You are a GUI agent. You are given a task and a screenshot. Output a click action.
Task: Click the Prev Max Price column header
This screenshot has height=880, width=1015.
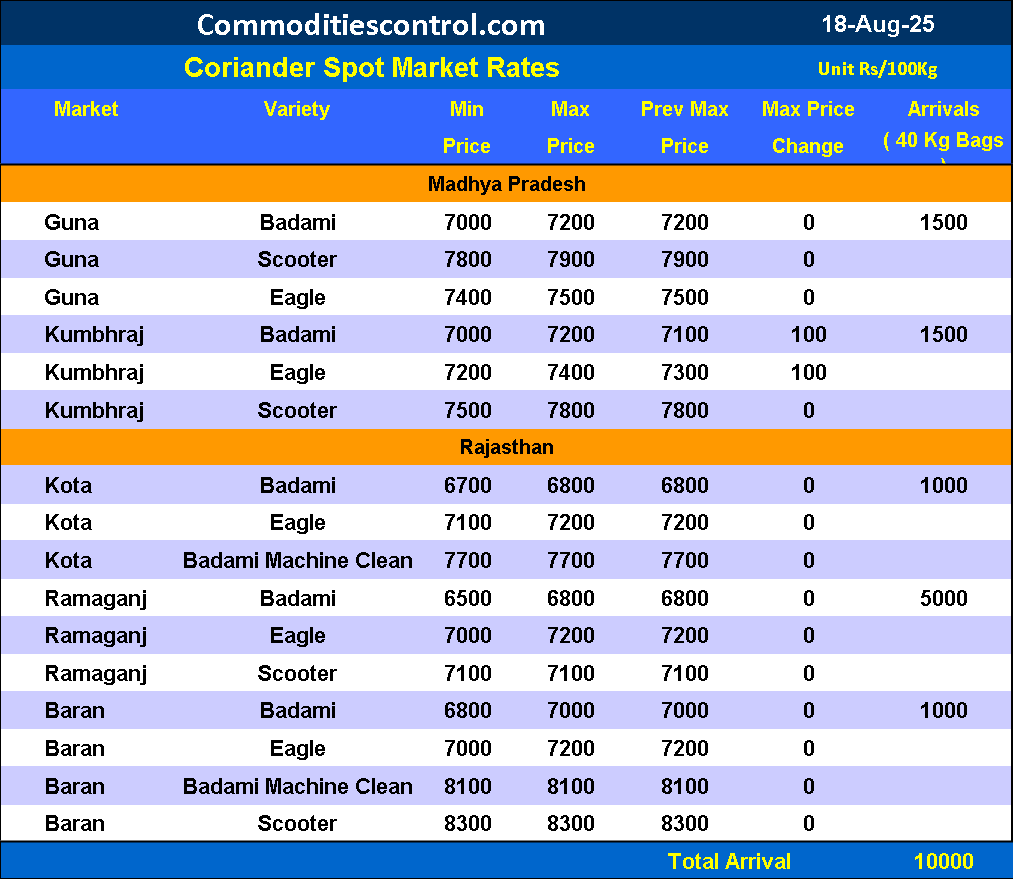[x=684, y=127]
